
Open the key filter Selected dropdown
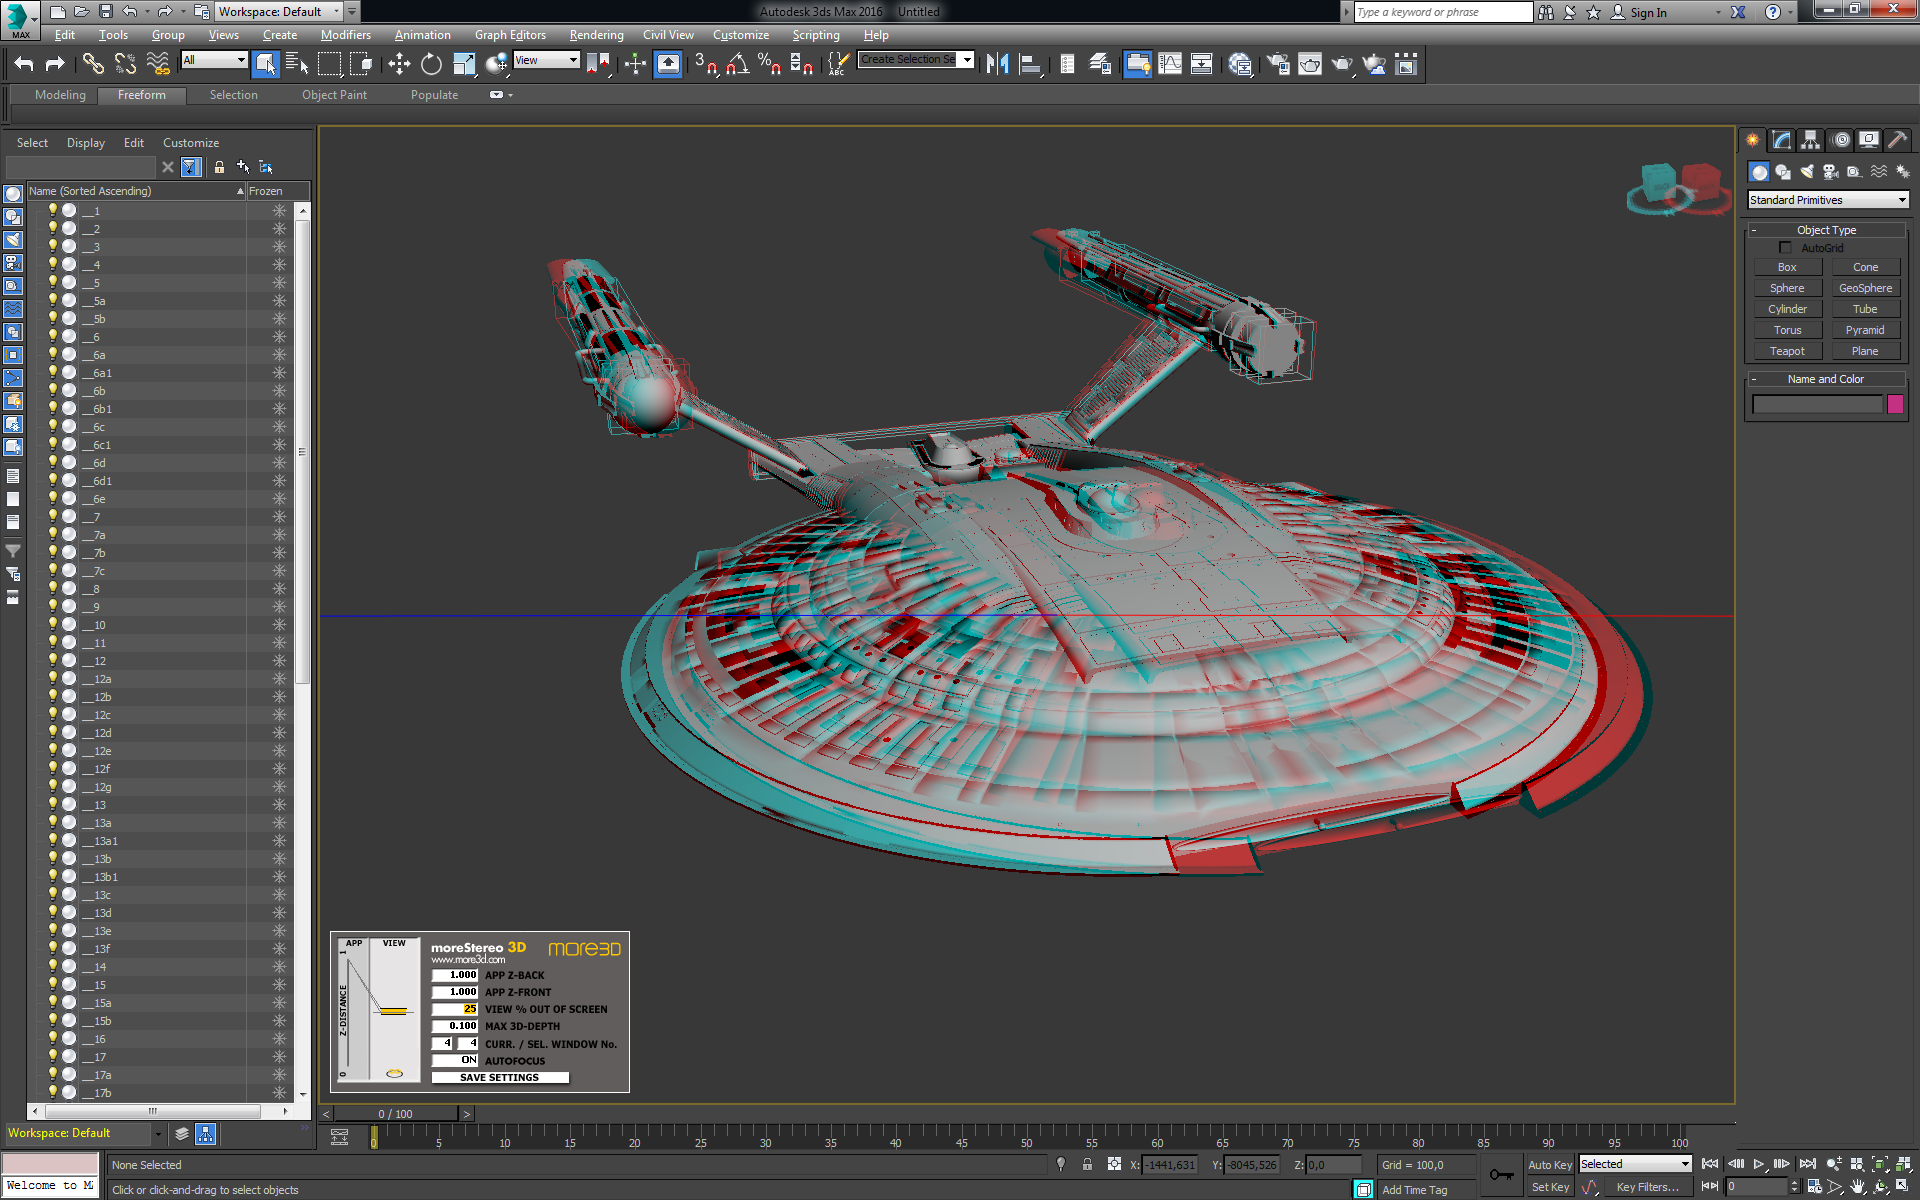pos(1635,1164)
